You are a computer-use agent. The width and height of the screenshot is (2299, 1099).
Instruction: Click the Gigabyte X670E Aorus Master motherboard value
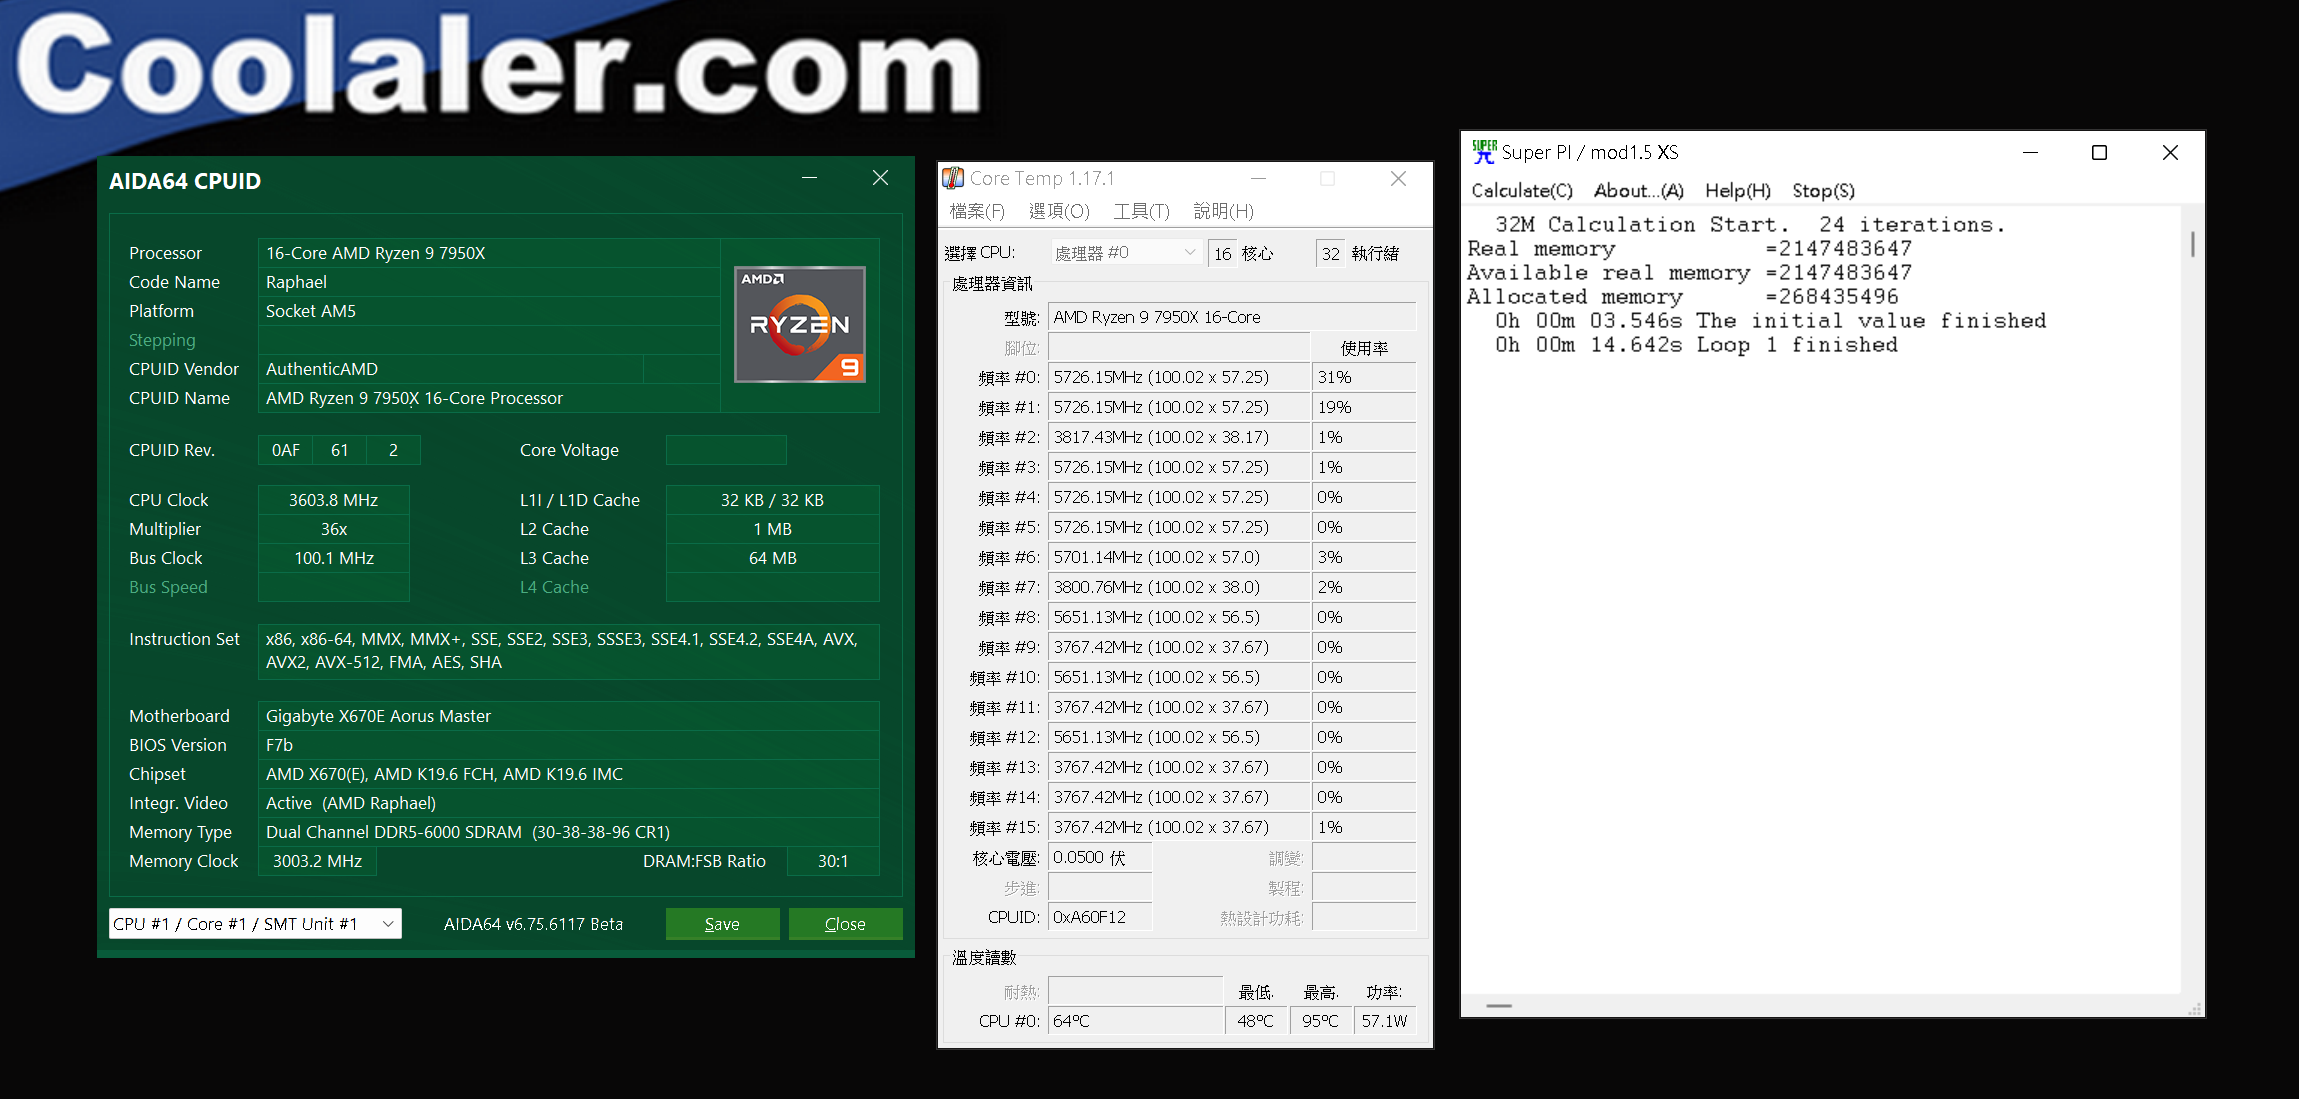click(x=568, y=716)
